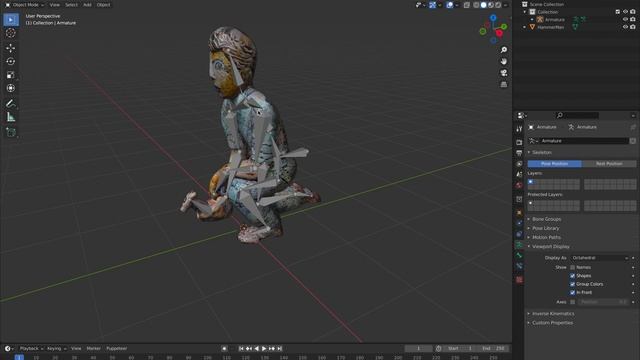This screenshot has width=640, height=360.
Task: Open the Bone Constraints properties tab
Action: (x=519, y=266)
